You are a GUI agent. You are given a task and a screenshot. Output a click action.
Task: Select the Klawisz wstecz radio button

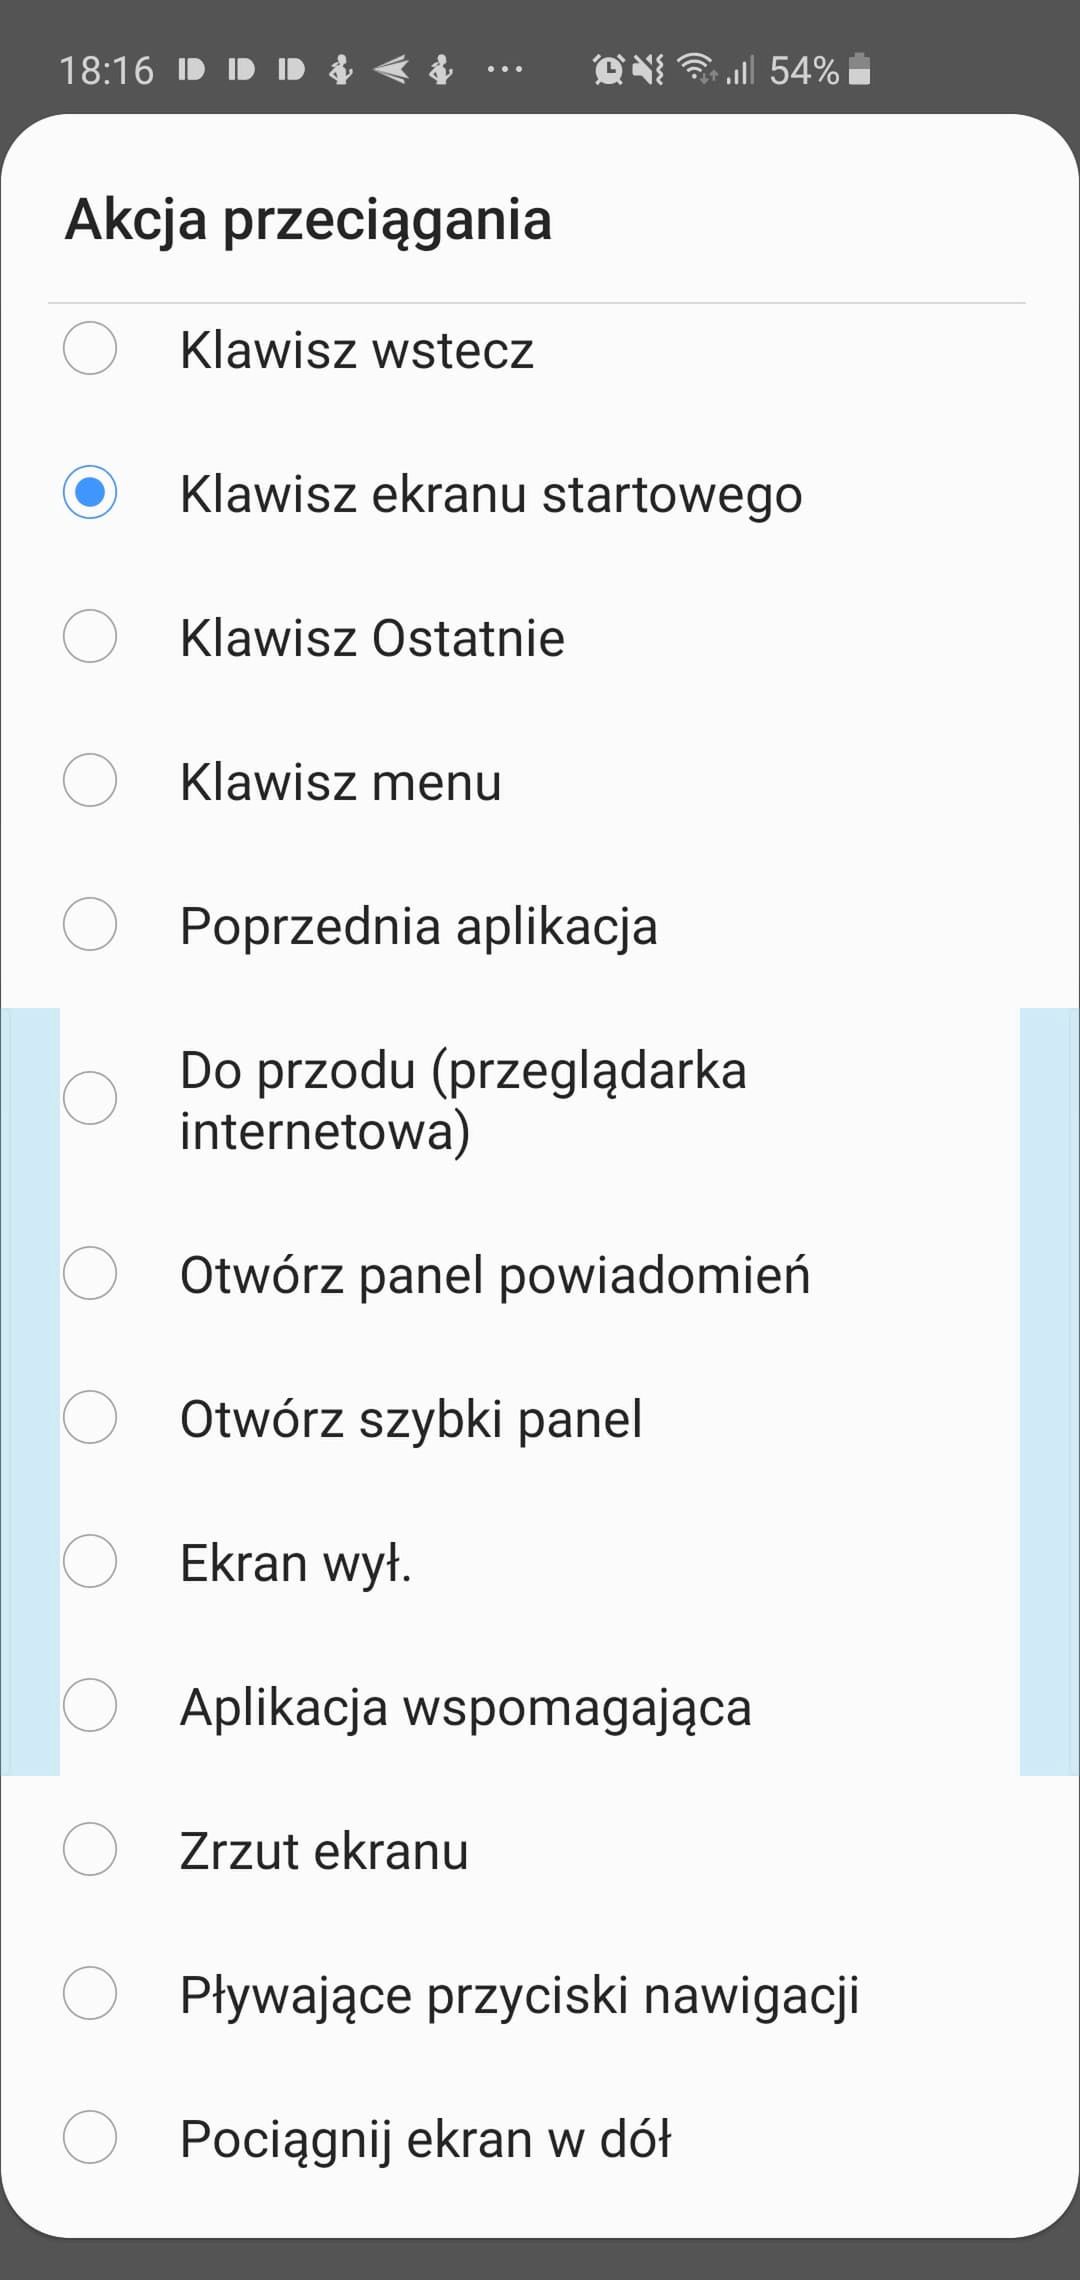[x=90, y=349]
